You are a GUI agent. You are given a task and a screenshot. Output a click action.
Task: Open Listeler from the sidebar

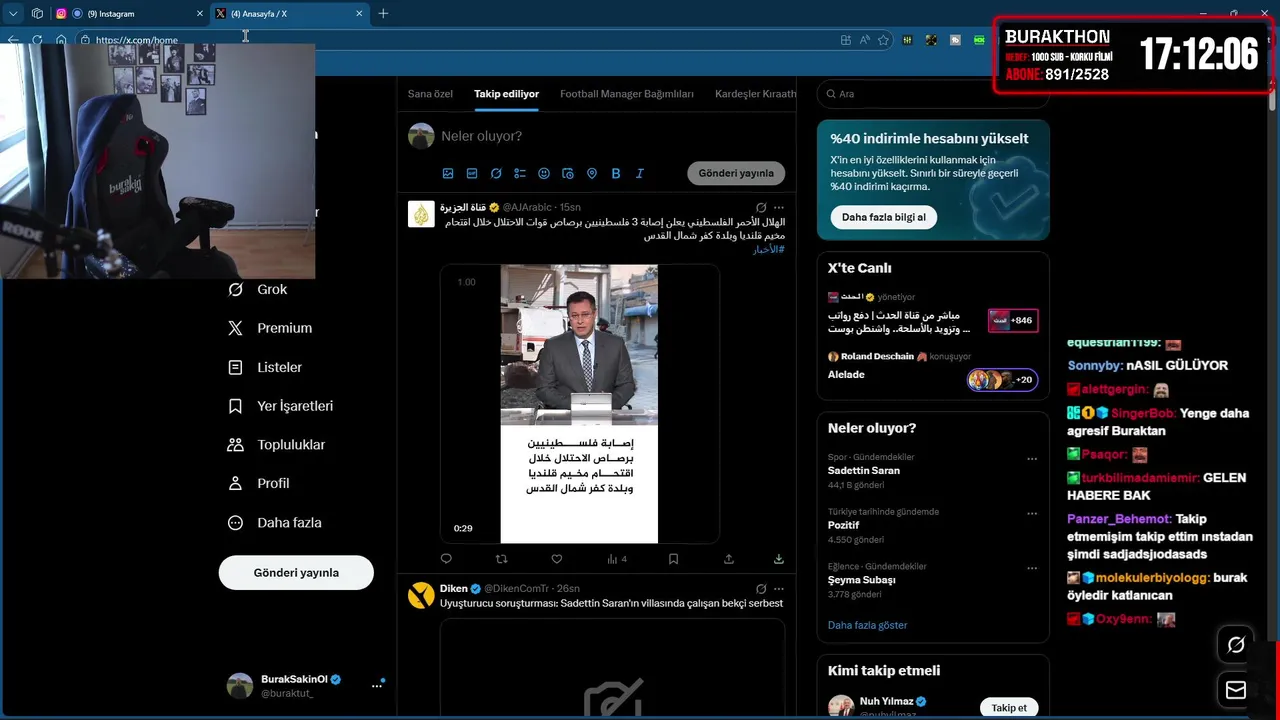[x=265, y=367]
